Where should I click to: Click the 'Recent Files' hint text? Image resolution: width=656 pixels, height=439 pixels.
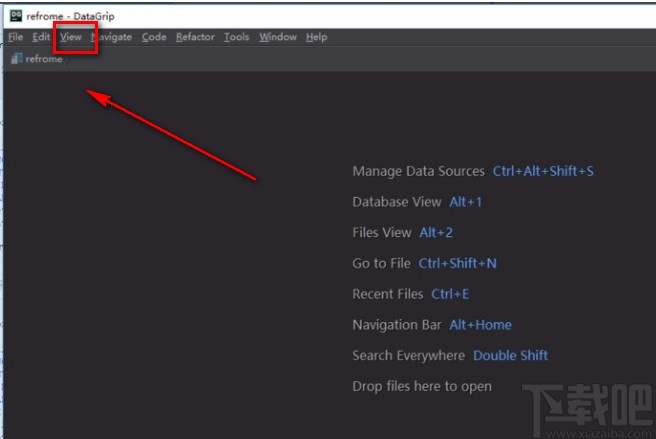388,294
